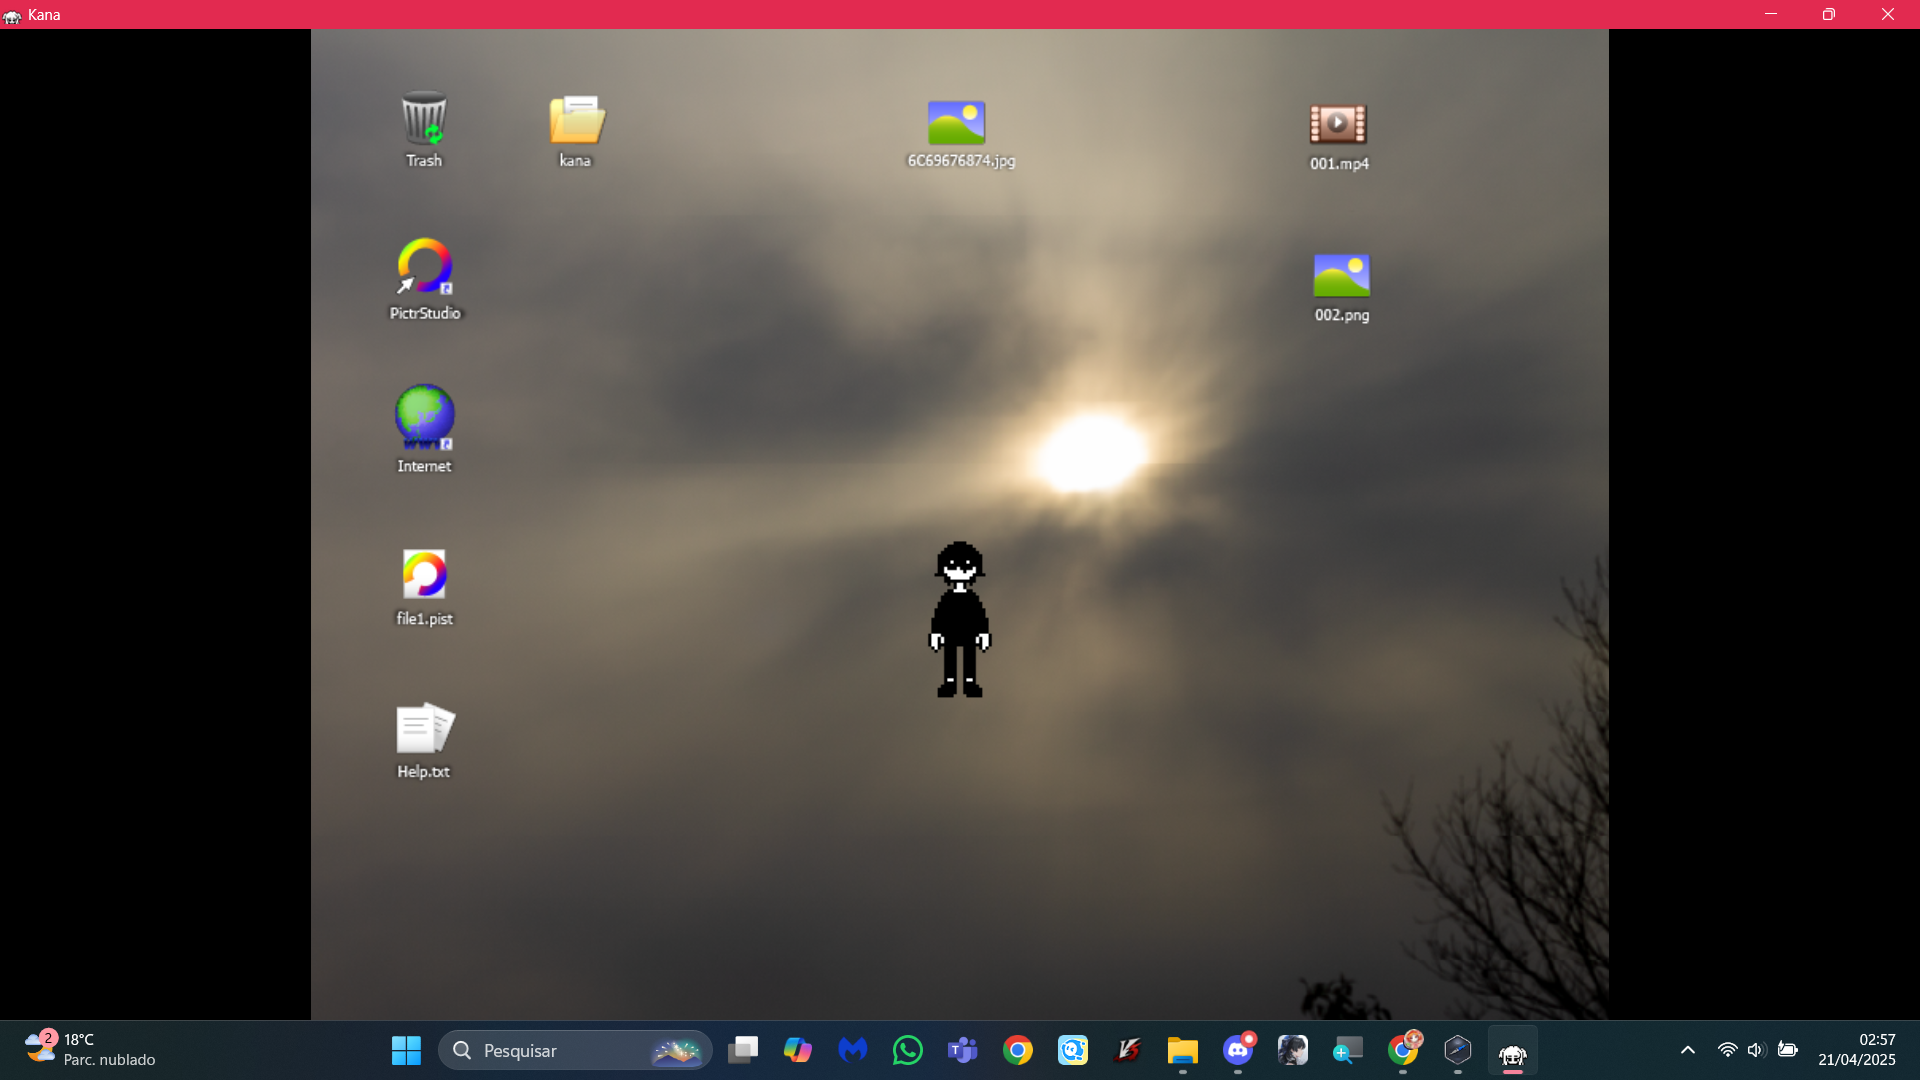The height and width of the screenshot is (1080, 1920).
Task: Open the Help.txt document
Action: tap(424, 740)
